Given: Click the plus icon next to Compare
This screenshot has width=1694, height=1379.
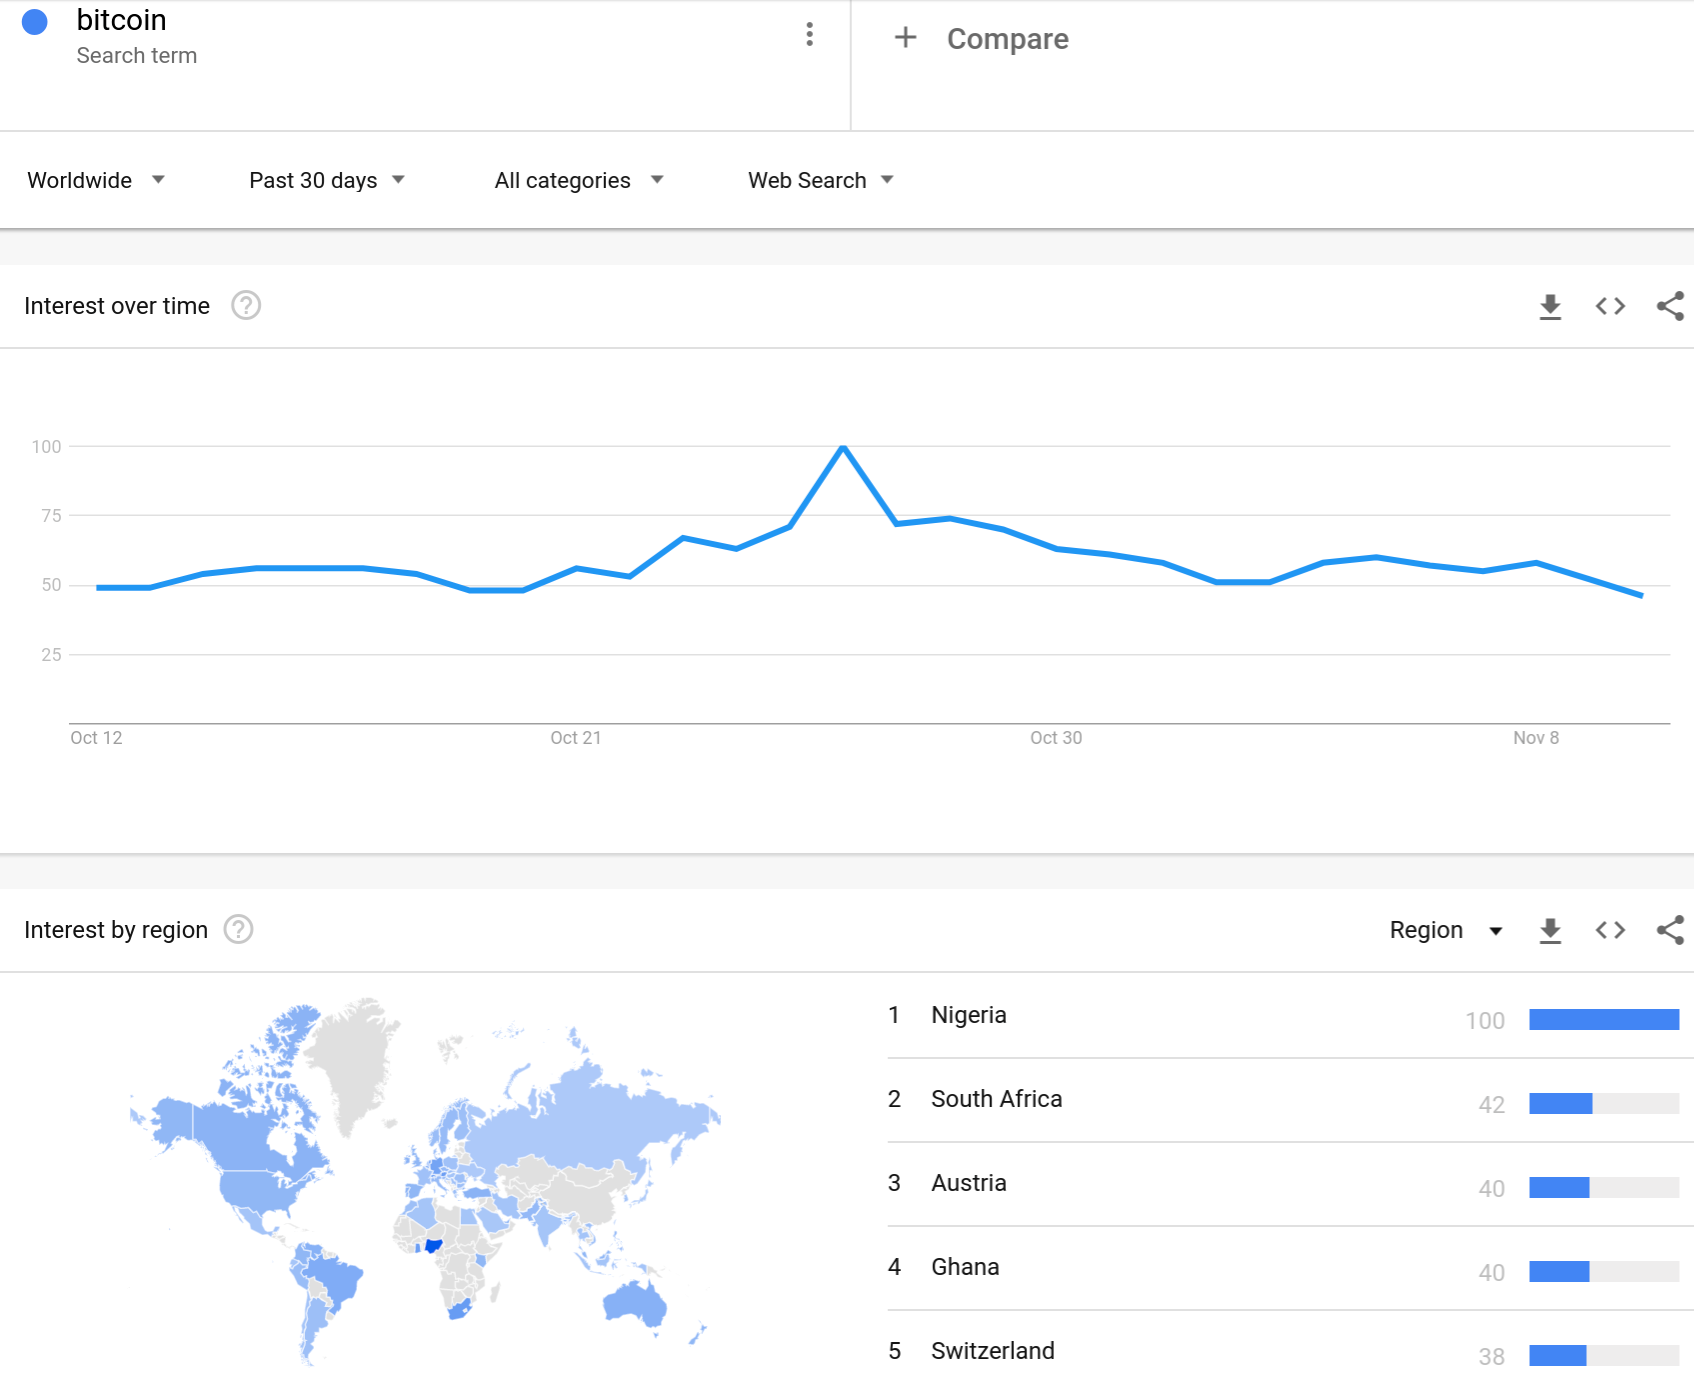Looking at the screenshot, I should coord(905,37).
